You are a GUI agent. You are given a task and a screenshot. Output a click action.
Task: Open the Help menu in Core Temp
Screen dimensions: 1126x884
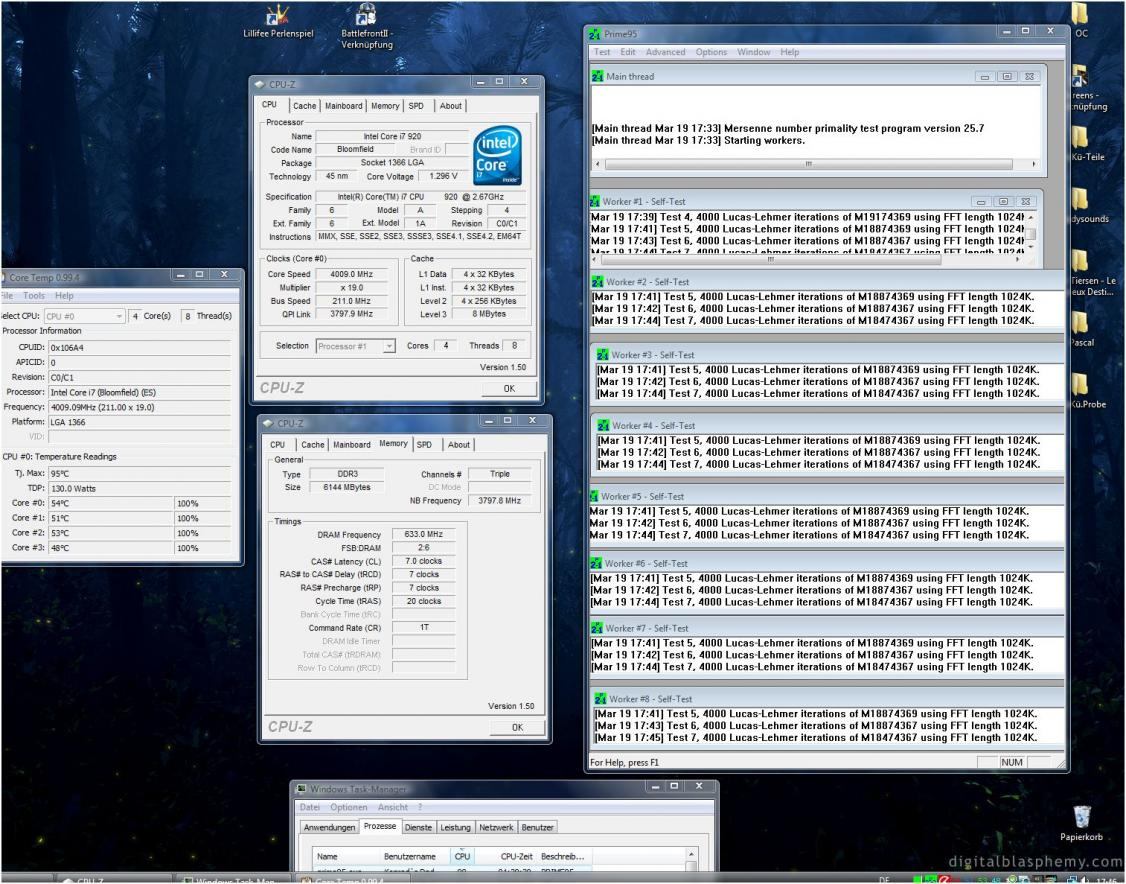tap(64, 296)
